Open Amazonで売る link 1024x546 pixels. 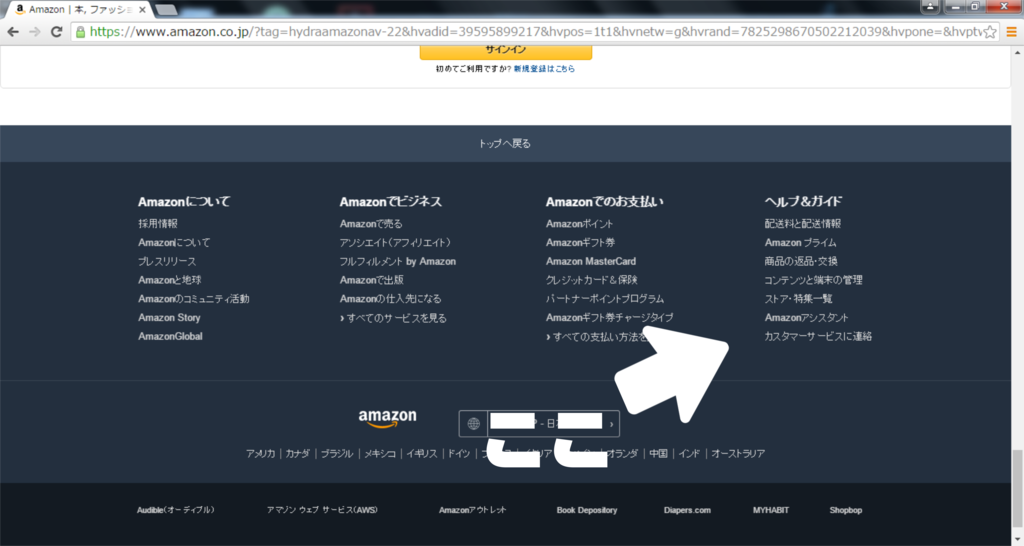371,223
